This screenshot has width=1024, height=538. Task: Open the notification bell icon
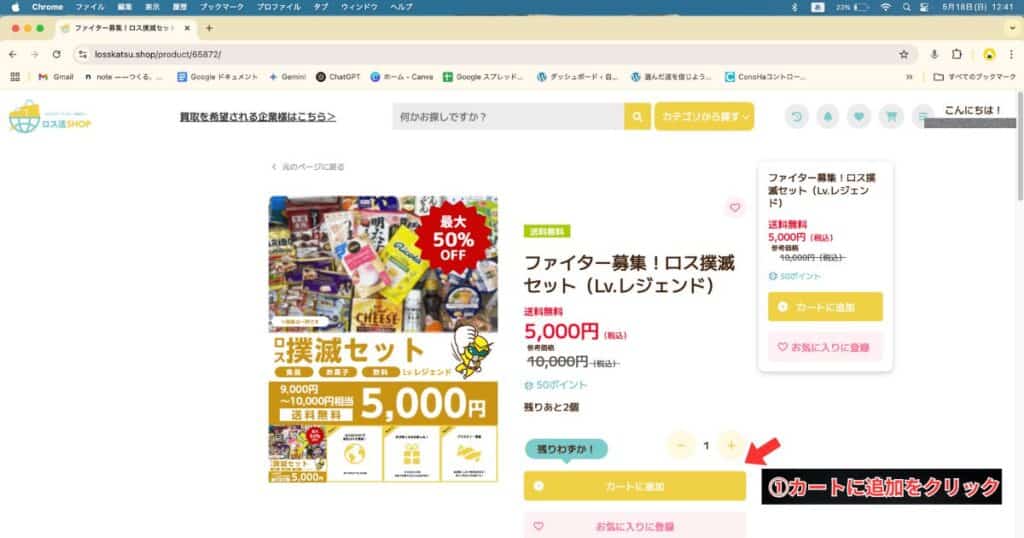(x=827, y=117)
